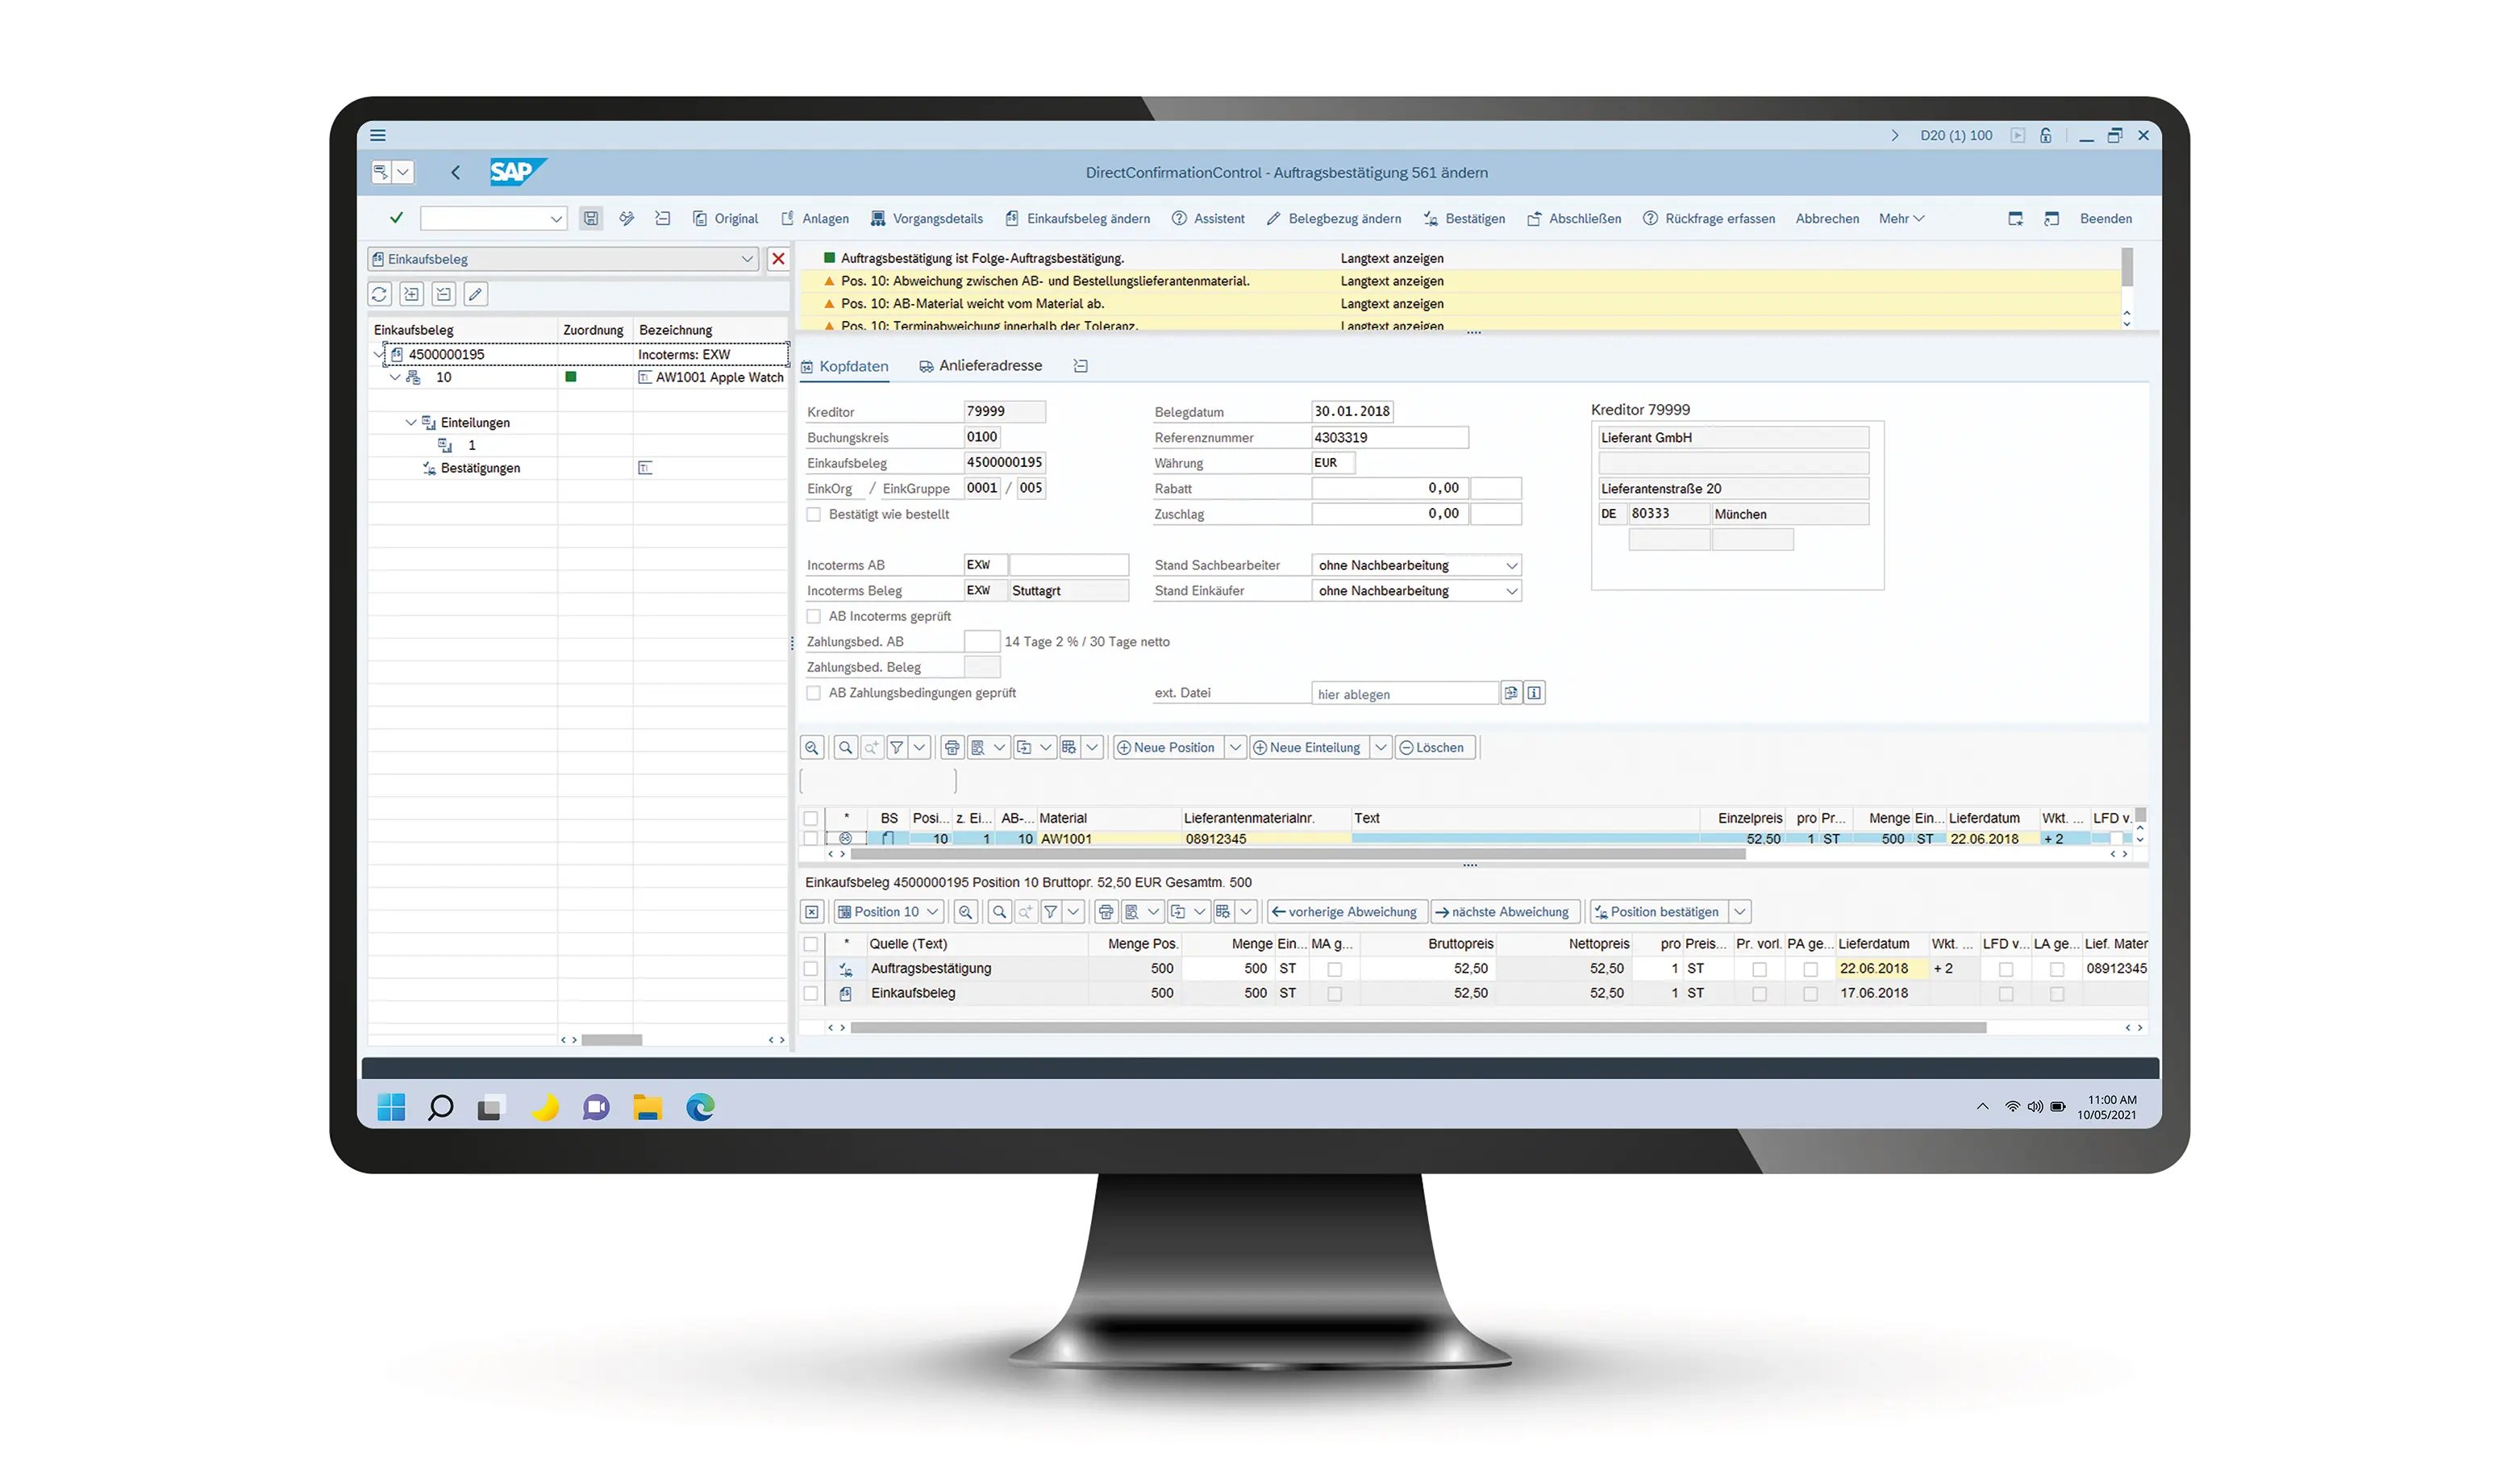Click the lock icon in the title bar

click(2046, 135)
